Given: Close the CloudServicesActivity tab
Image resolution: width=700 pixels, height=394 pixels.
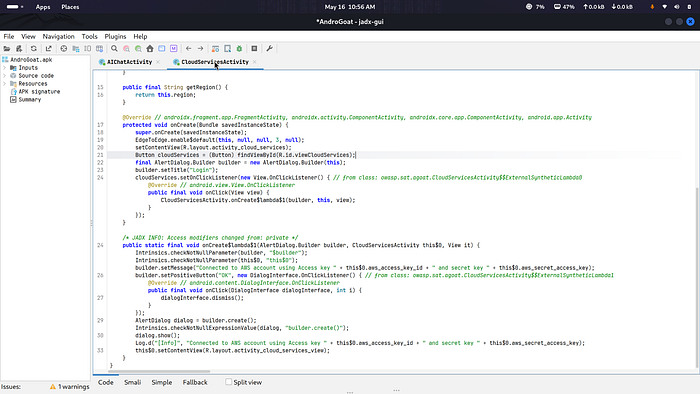Looking at the screenshot, I should click(x=254, y=62).
